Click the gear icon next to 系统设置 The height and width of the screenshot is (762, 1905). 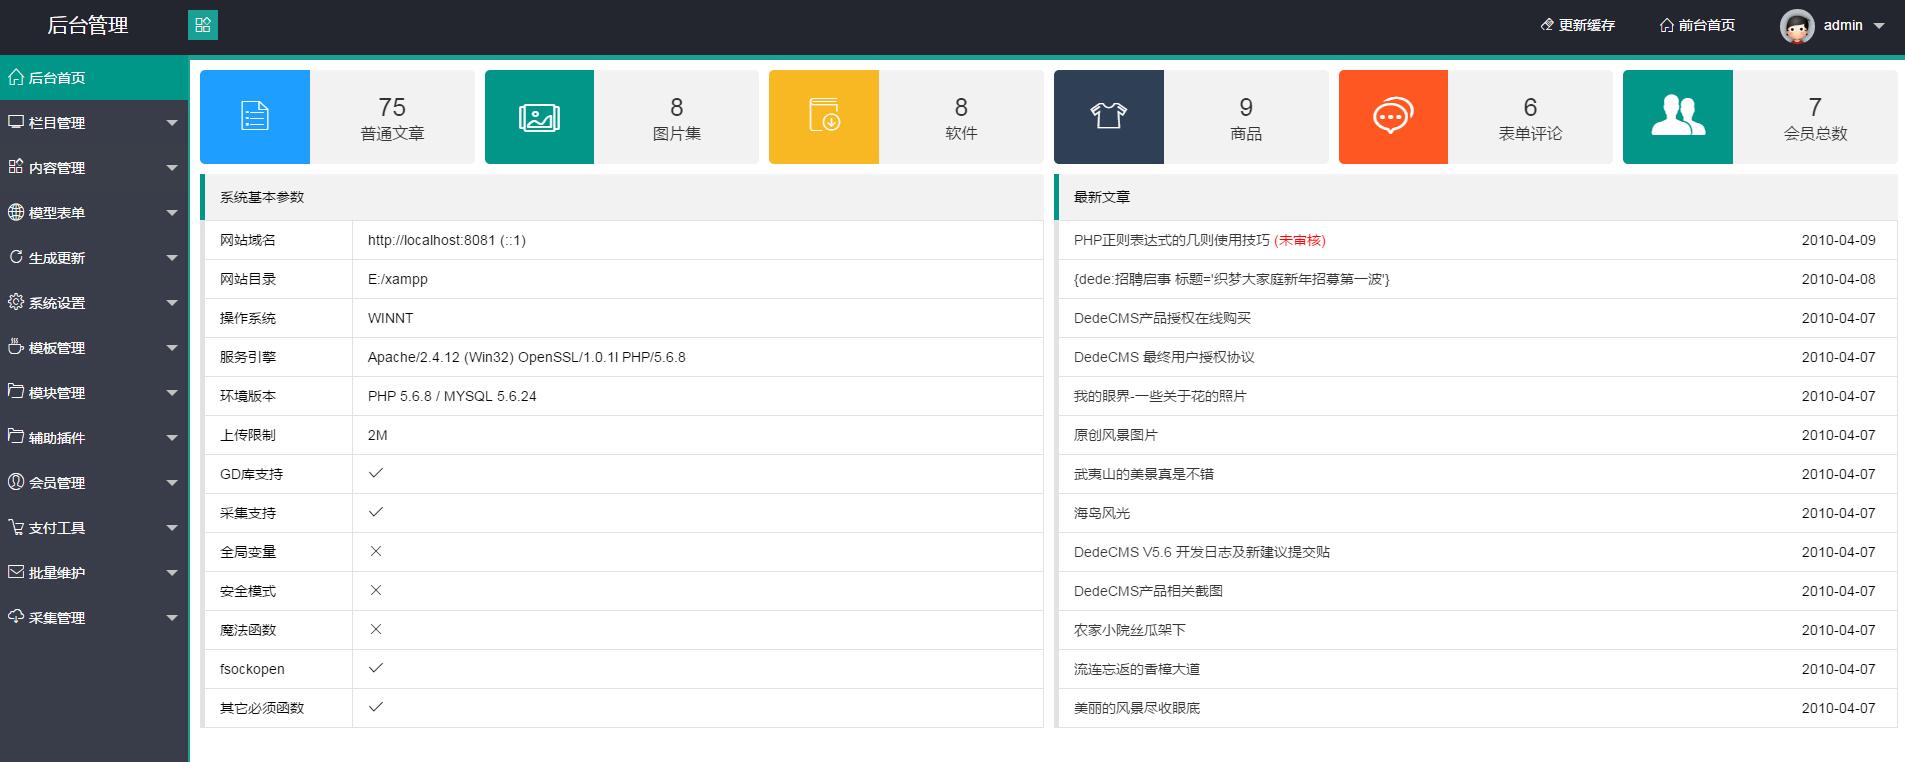point(16,302)
